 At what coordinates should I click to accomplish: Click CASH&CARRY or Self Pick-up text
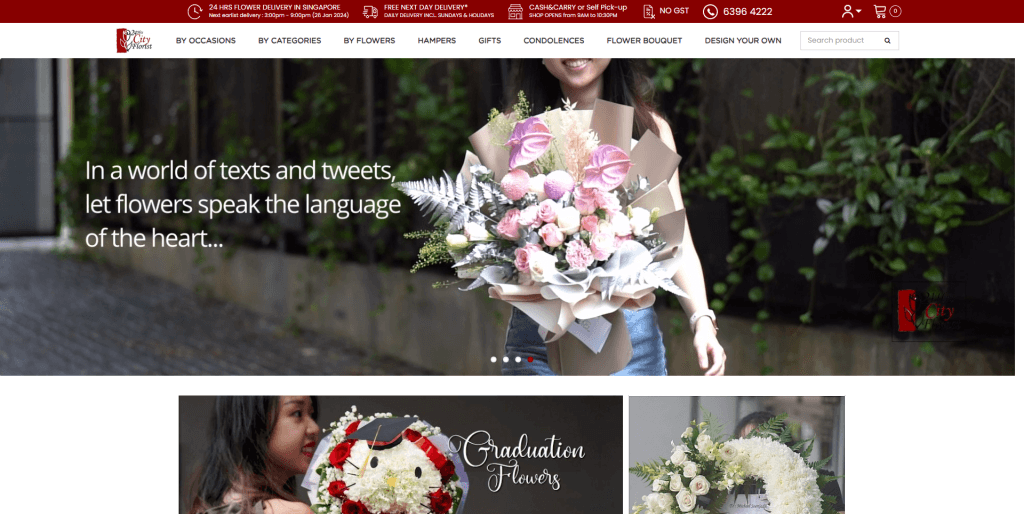[x=578, y=7]
